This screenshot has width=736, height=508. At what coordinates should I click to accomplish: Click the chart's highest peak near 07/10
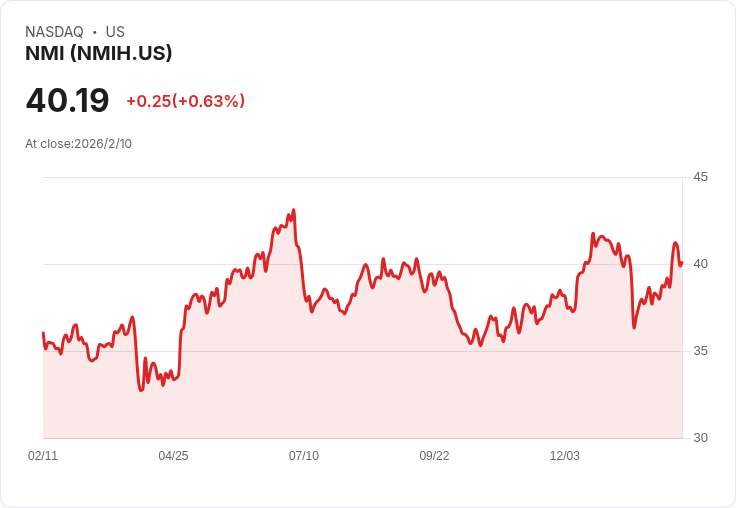[293, 210]
